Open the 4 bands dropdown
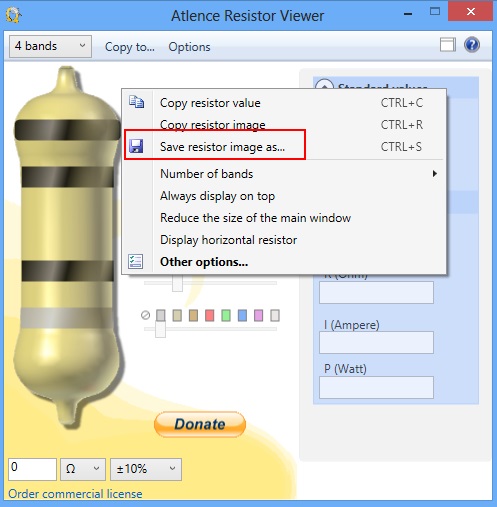 [x=50, y=46]
